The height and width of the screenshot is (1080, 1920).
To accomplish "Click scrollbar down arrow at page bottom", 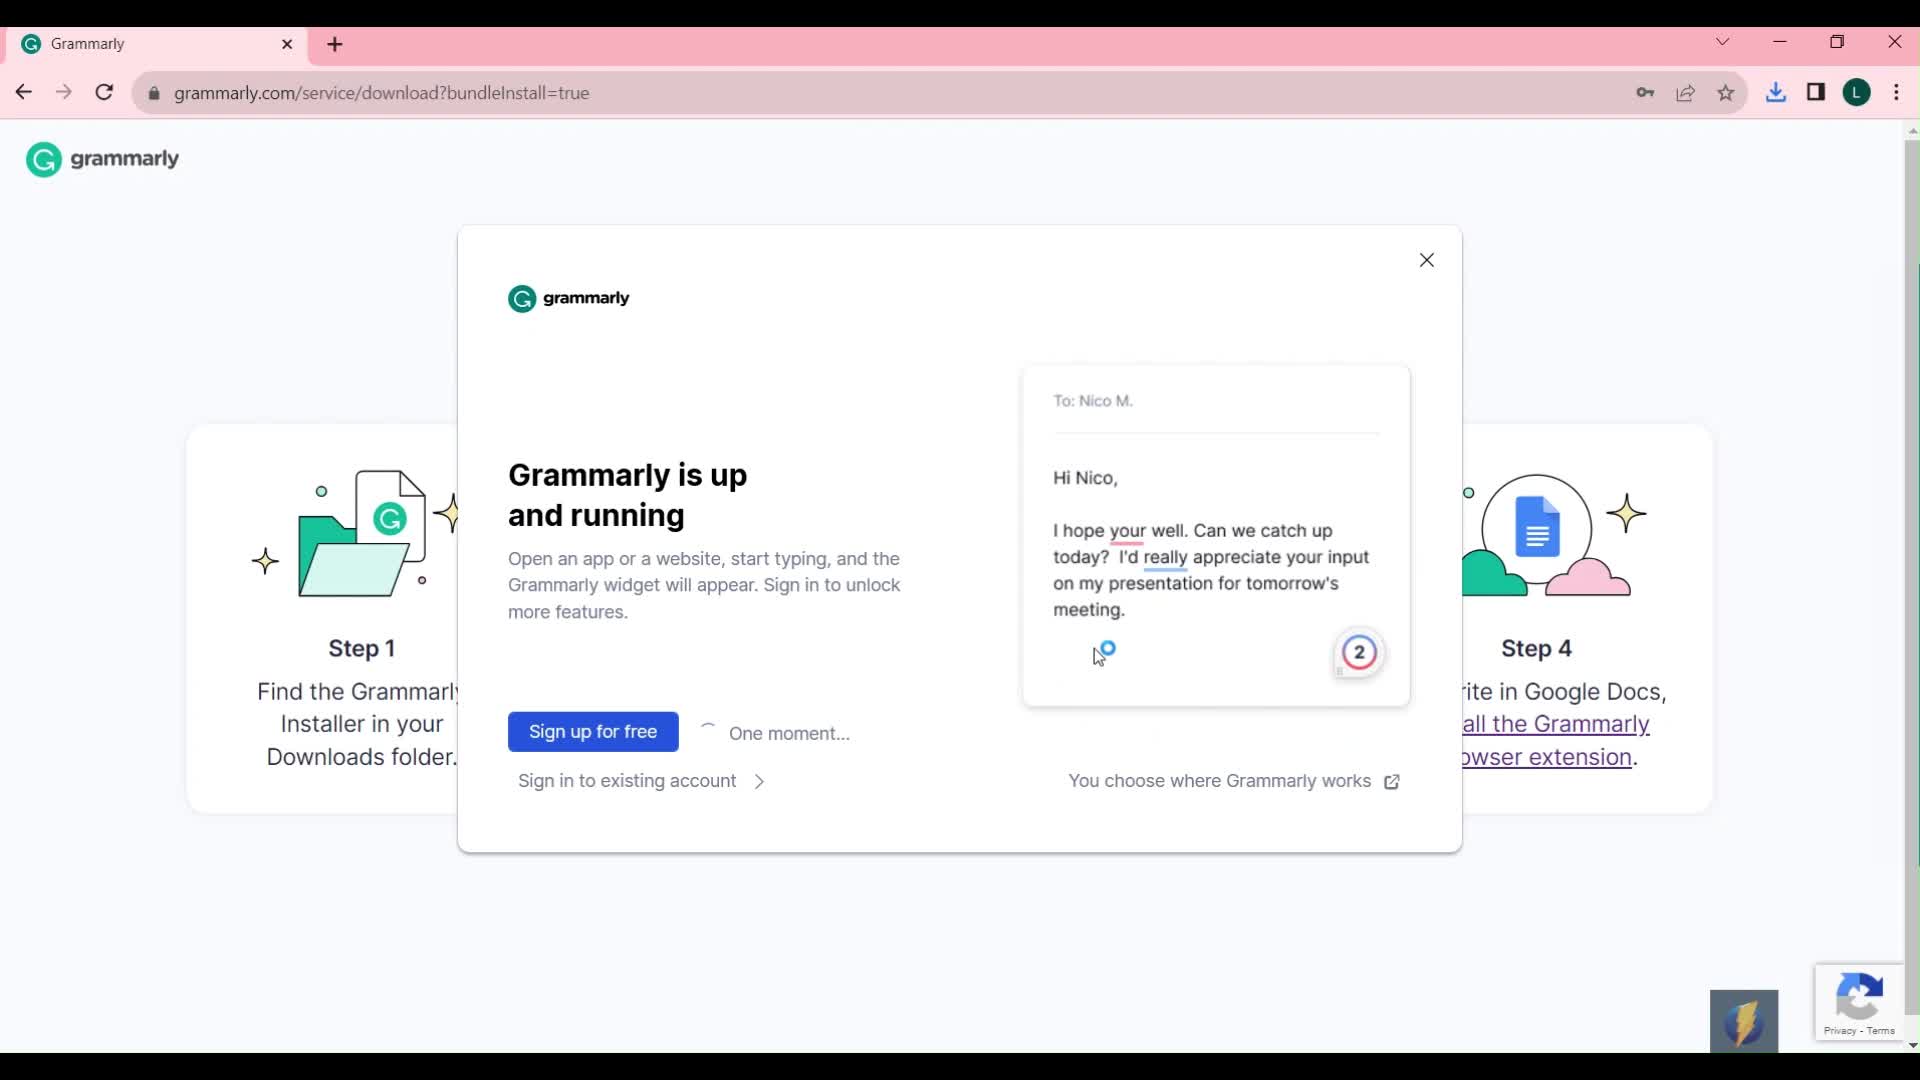I will 1912,1045.
